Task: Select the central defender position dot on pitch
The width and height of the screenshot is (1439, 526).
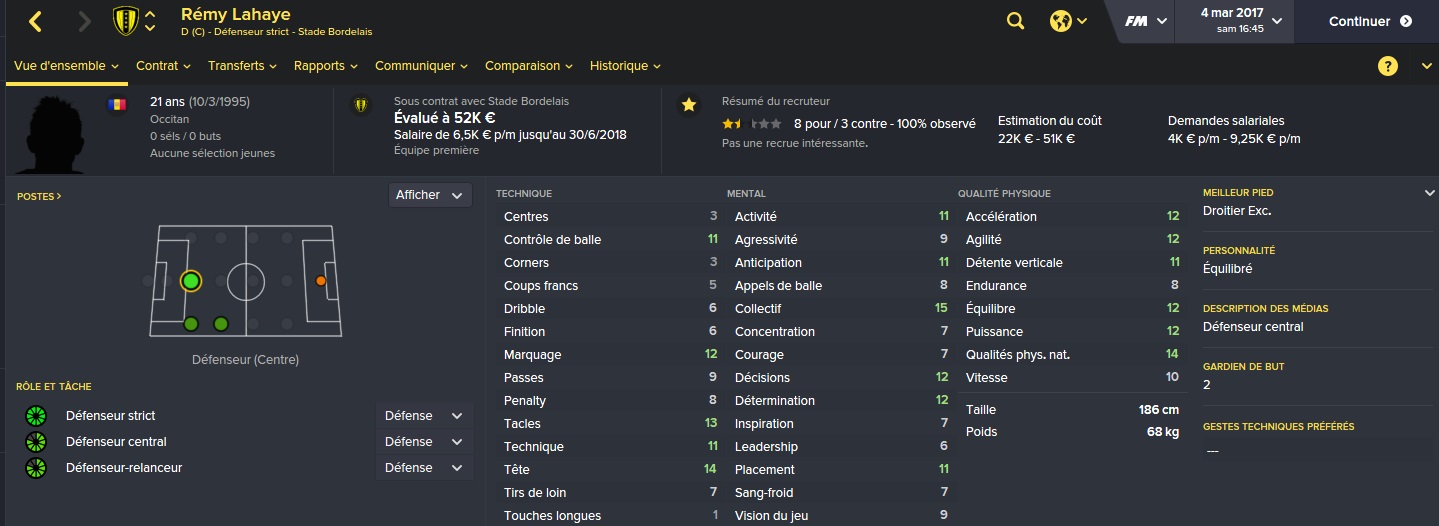Action: click(x=190, y=281)
